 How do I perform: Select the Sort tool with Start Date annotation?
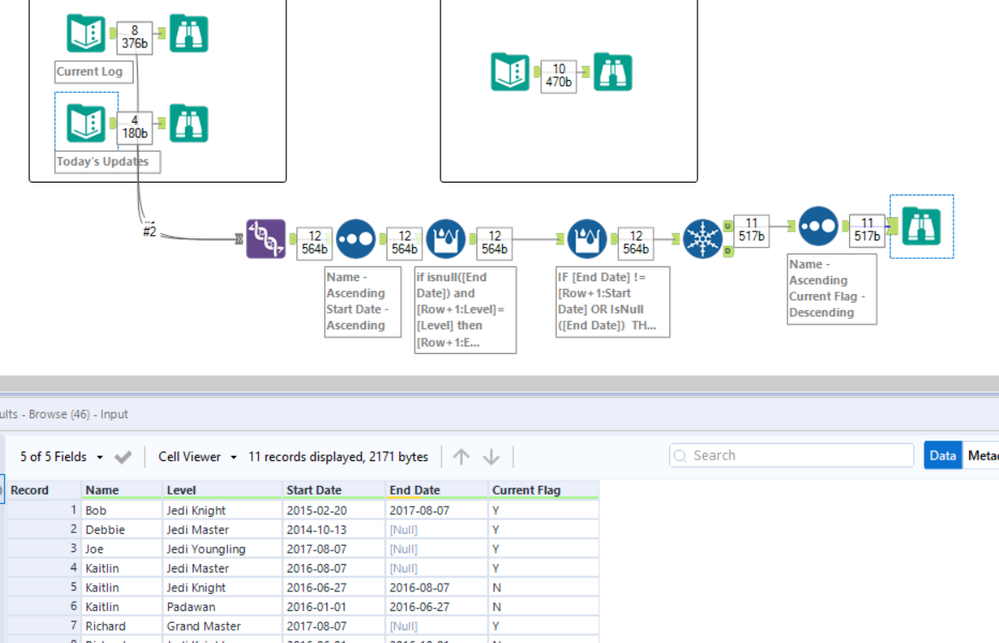pyautogui.click(x=355, y=240)
